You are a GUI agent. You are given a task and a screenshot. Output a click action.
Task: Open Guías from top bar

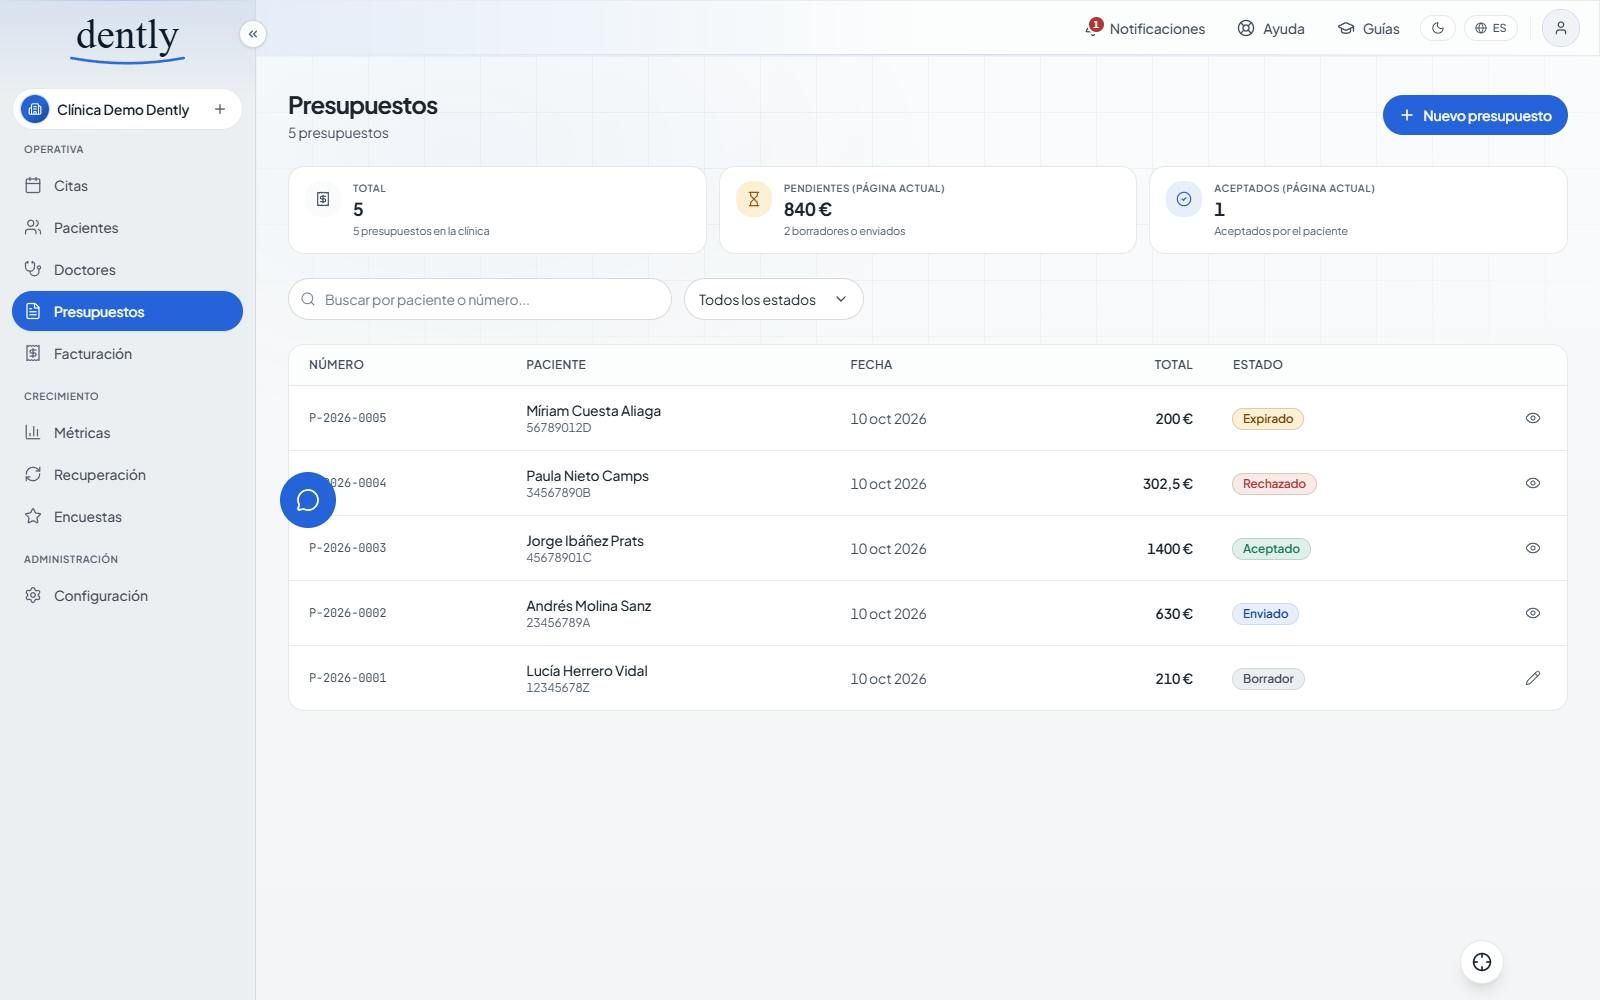1369,28
